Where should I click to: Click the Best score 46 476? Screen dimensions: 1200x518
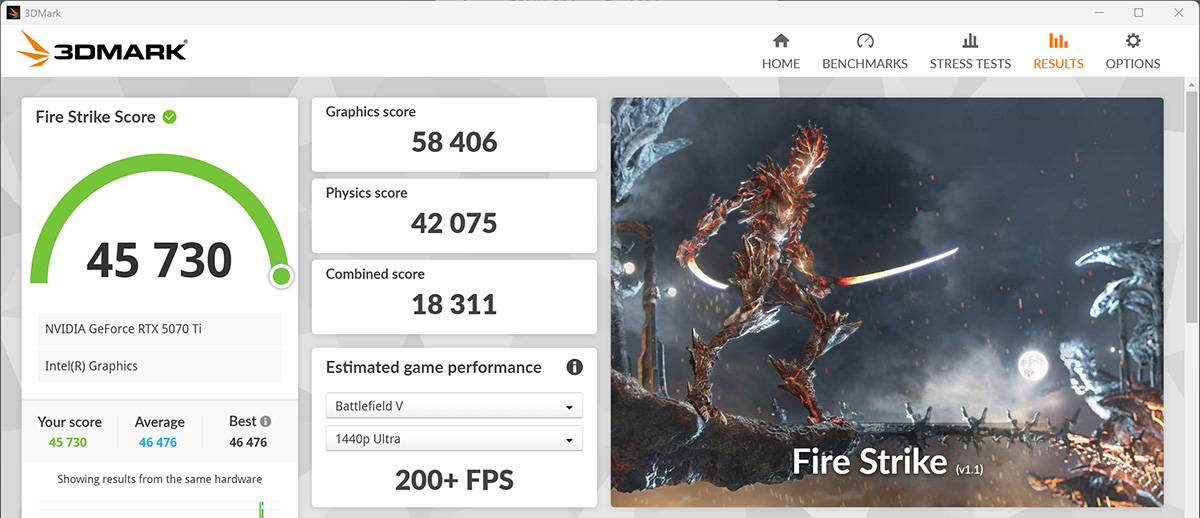coord(248,442)
